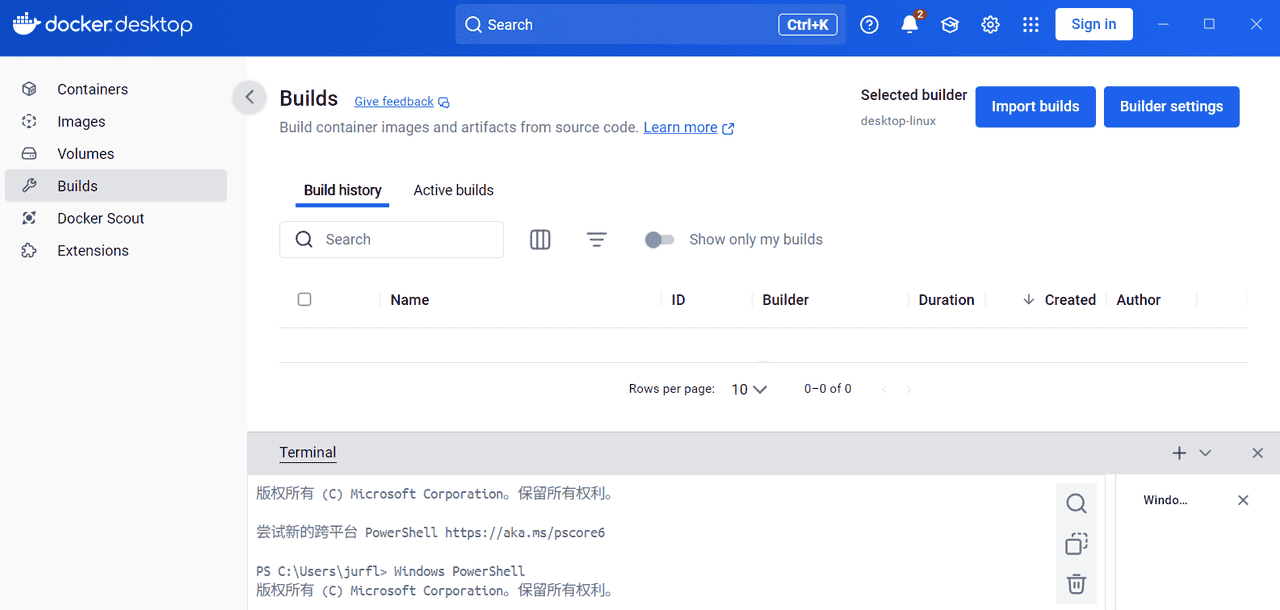Check the select-all builds checkbox
The image size is (1280, 610).
tap(305, 299)
